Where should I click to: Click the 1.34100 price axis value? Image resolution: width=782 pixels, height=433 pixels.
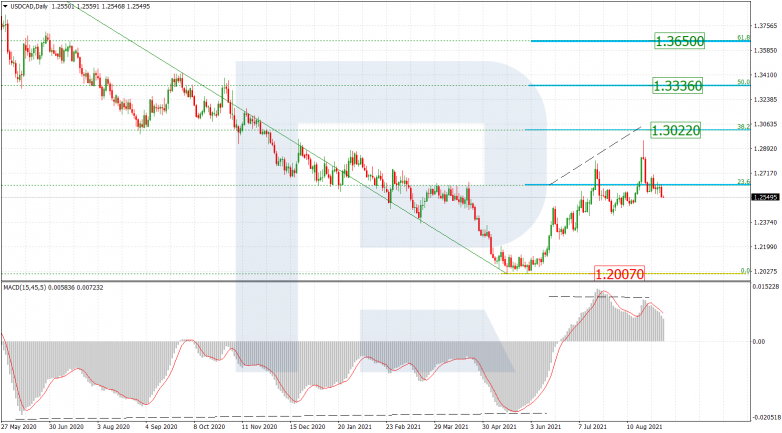(x=767, y=75)
